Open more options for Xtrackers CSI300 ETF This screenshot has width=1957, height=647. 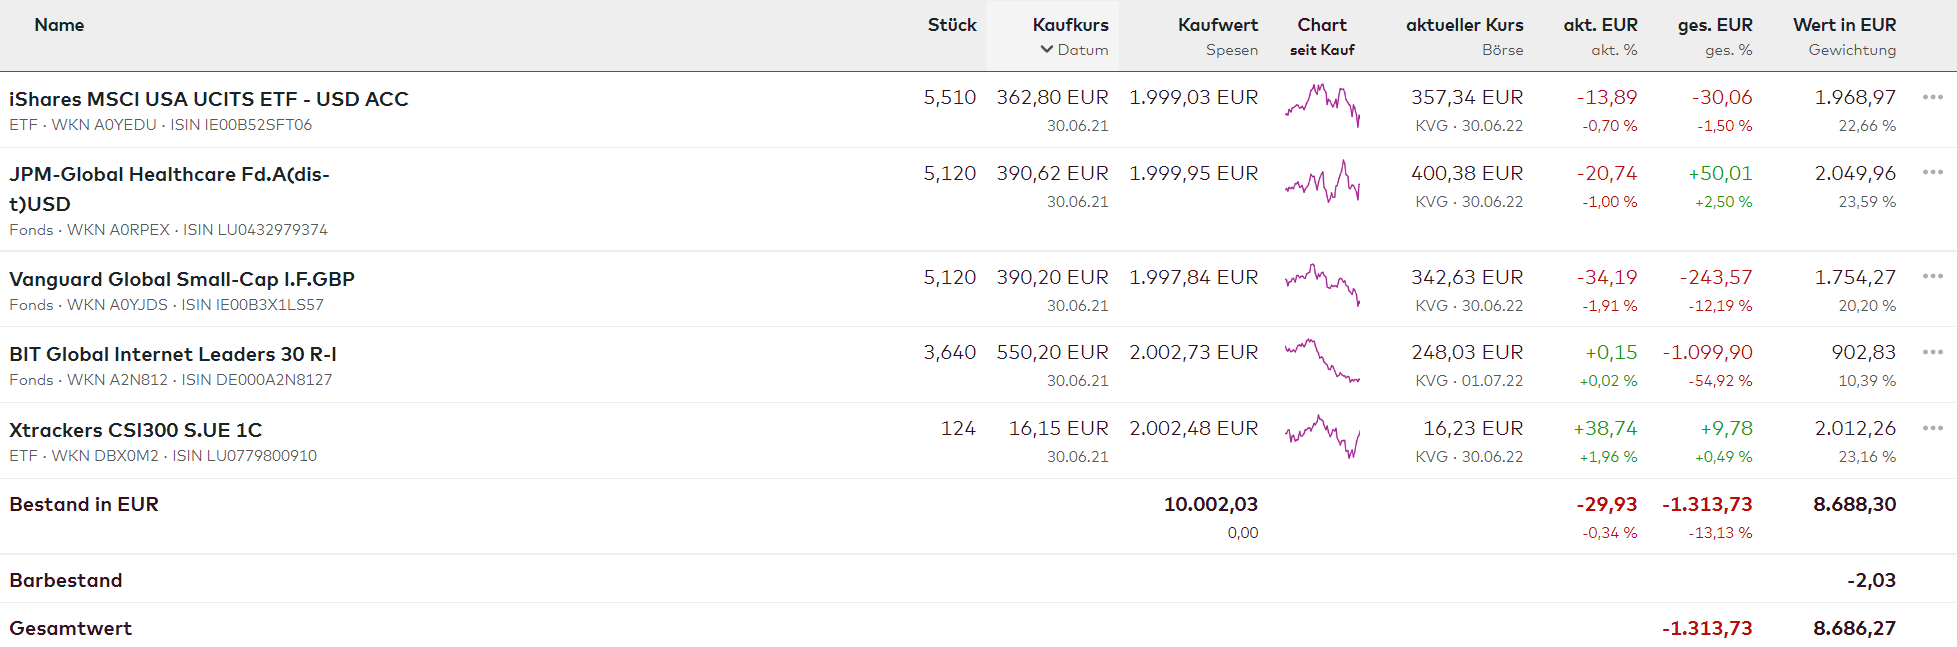1932,428
